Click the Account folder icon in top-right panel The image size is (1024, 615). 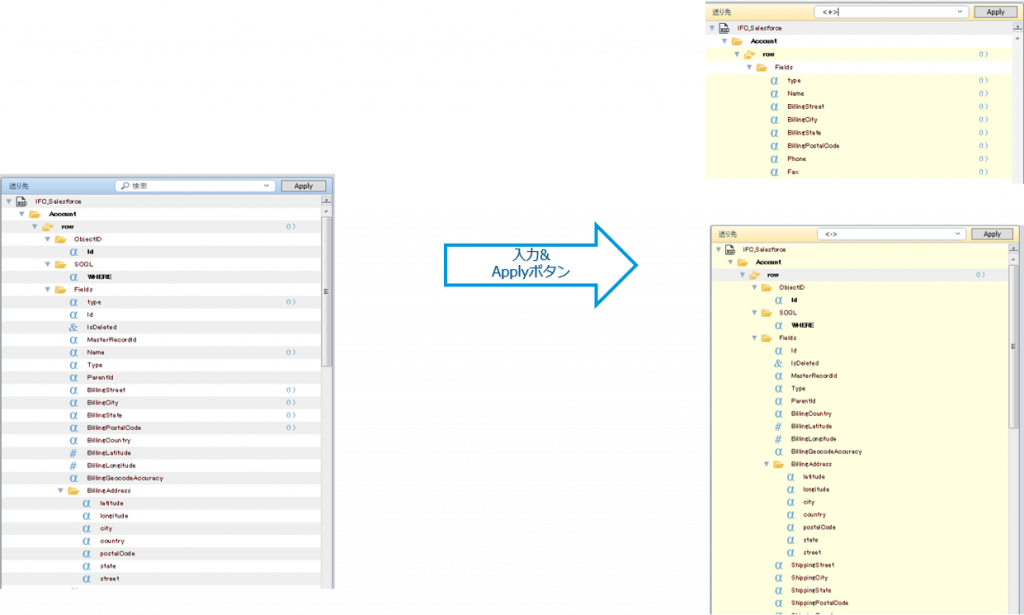(x=736, y=41)
